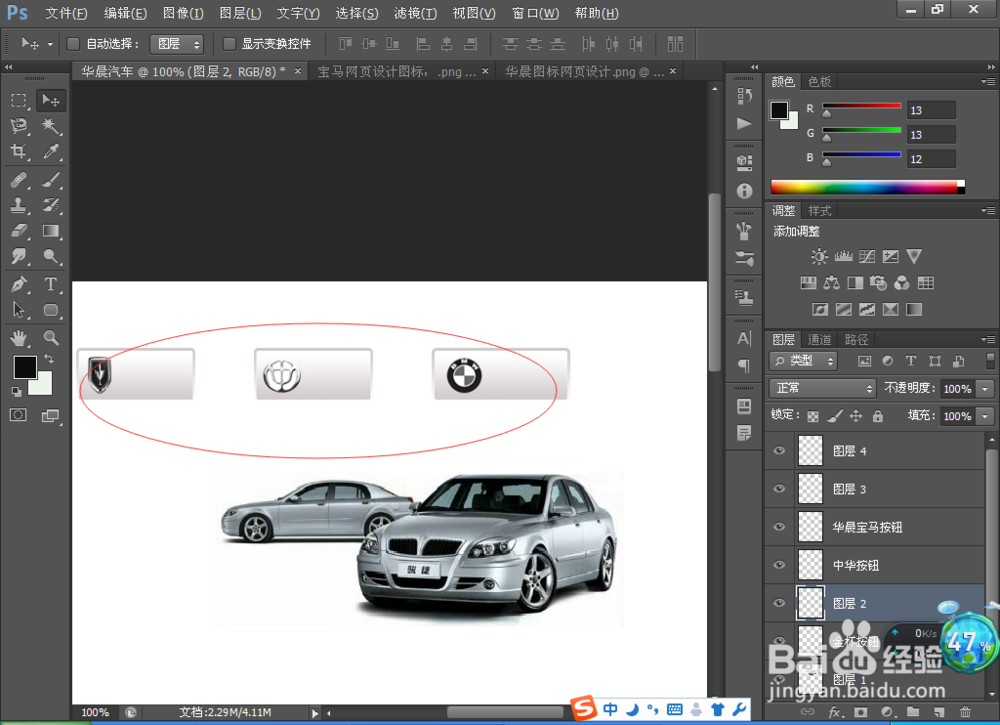Pick a color from the spectrum ramp
Screen dimensions: 1000x725
[x=867, y=187]
